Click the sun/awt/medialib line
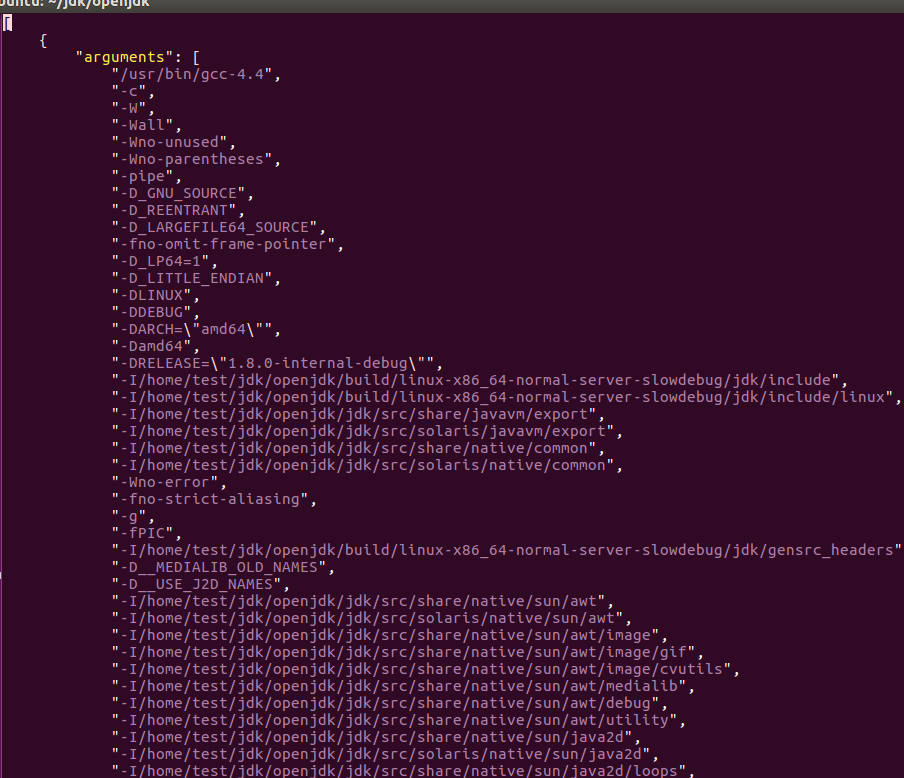Screen dimensions: 904x778 point(403,687)
